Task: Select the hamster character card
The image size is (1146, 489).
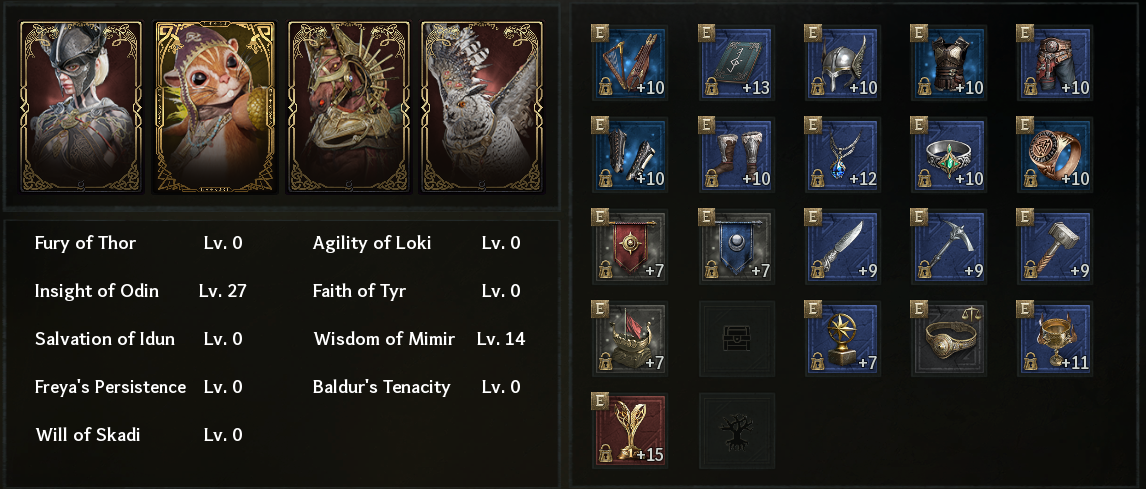Action: [x=213, y=107]
